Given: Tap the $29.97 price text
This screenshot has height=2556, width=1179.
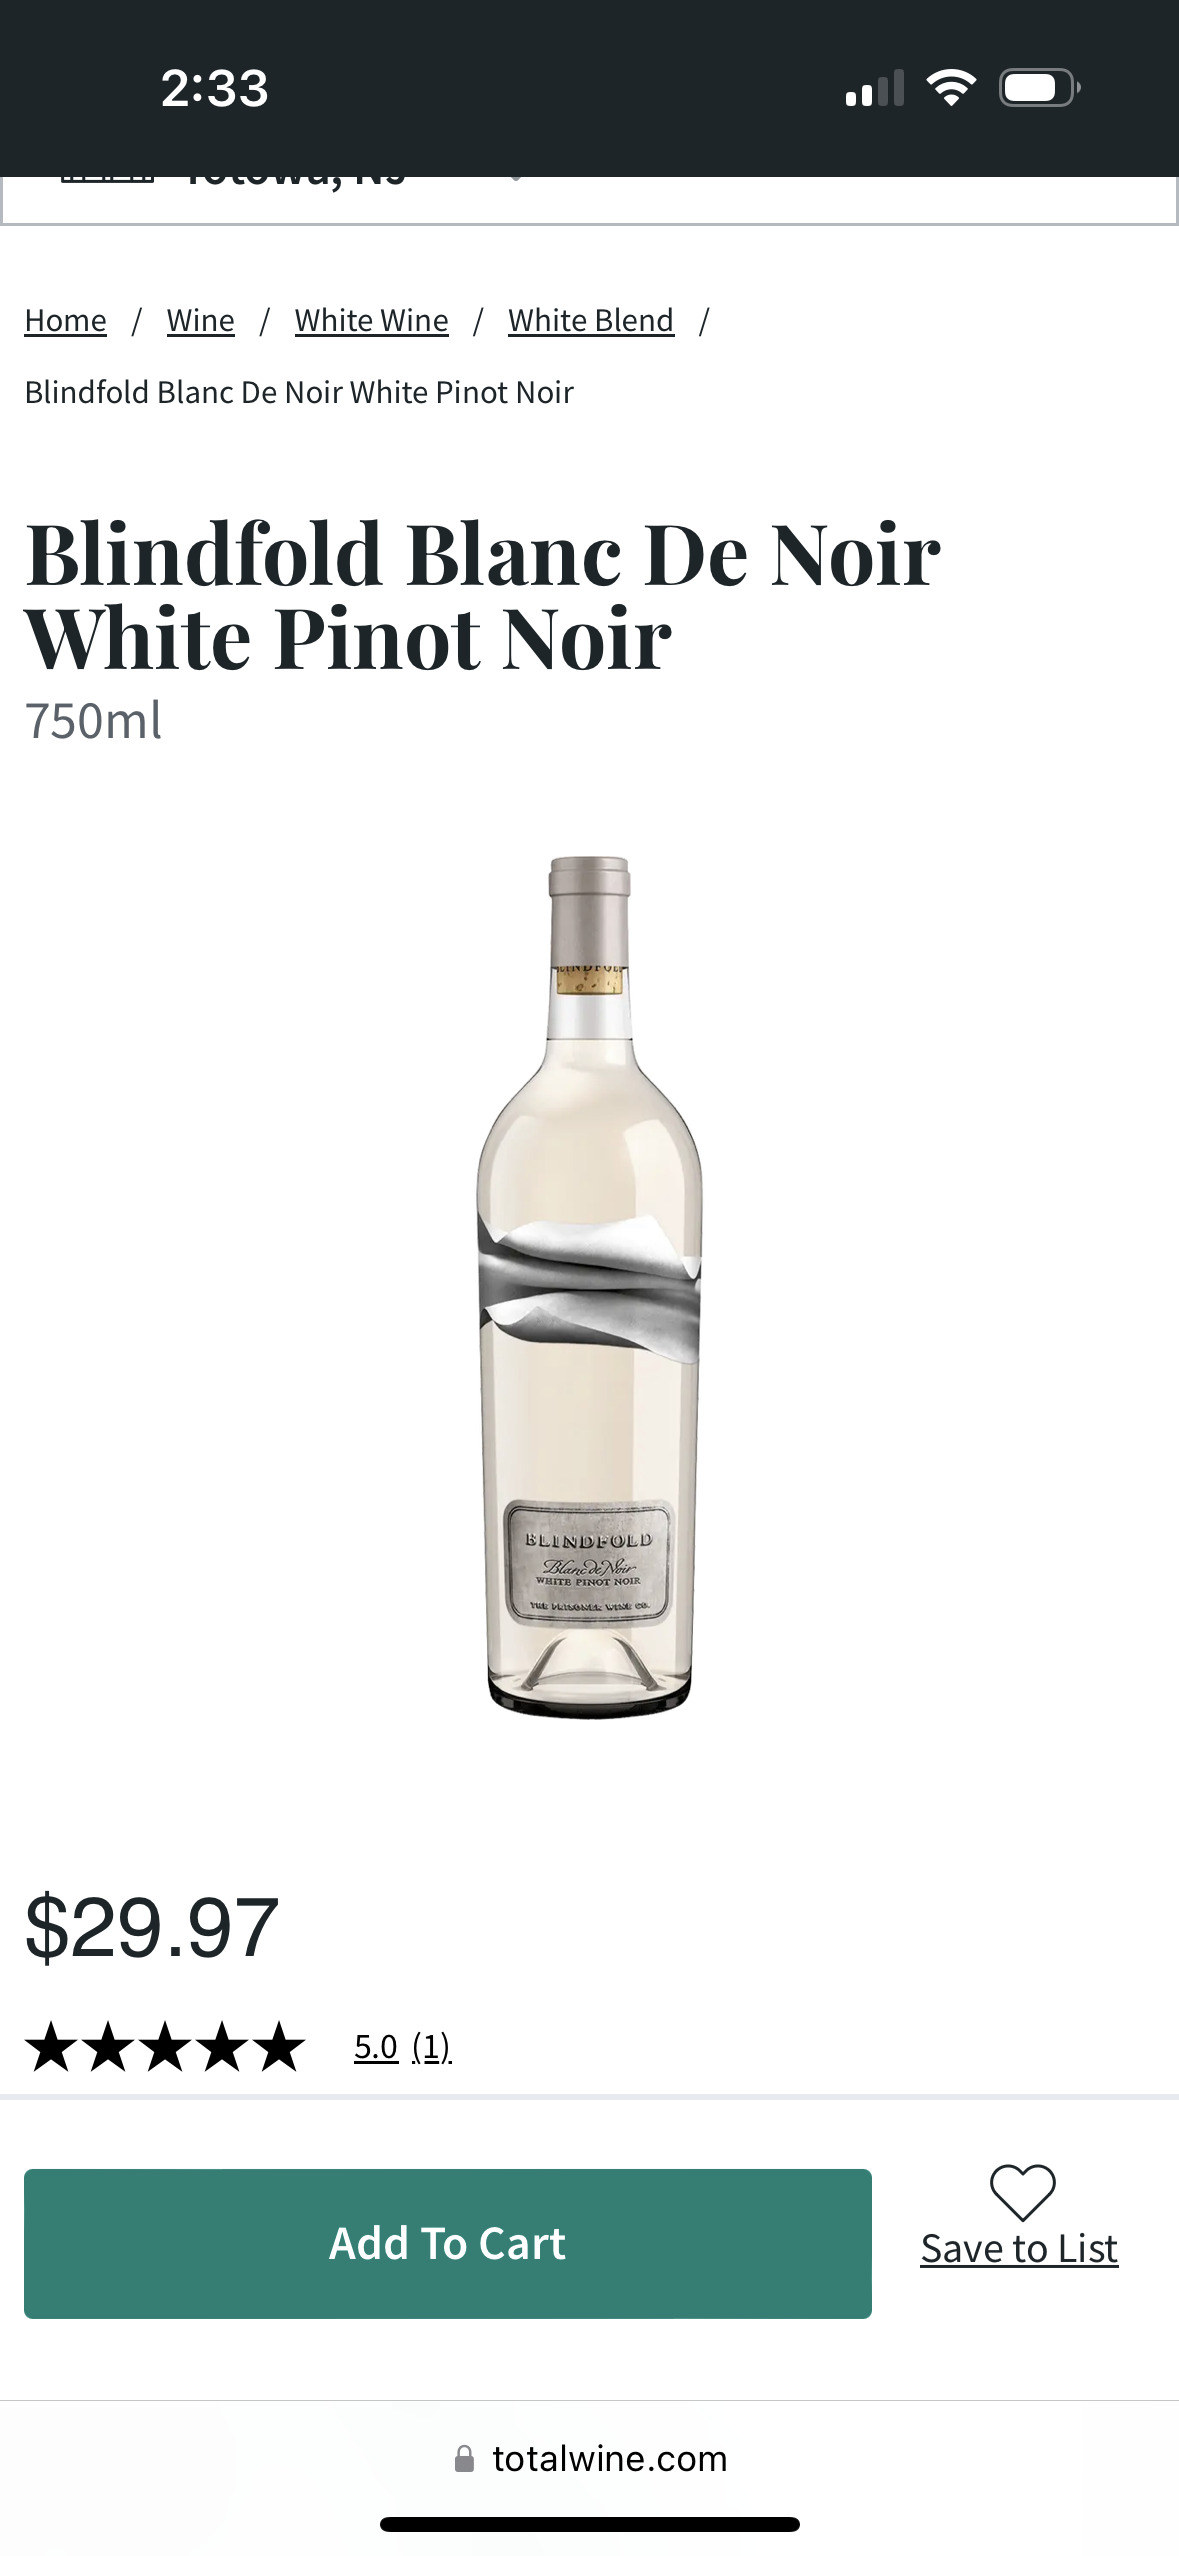Looking at the screenshot, I should tap(152, 1927).
